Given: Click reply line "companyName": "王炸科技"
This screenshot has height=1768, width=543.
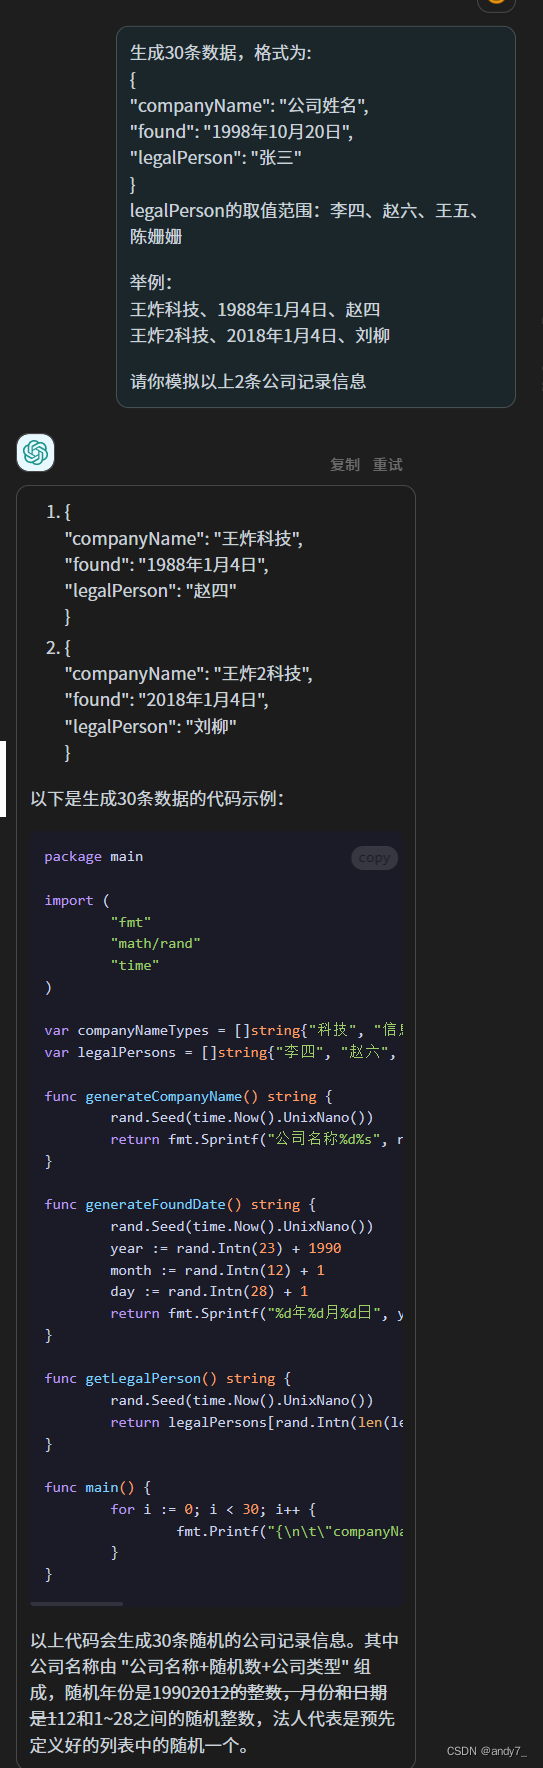Looking at the screenshot, I should (184, 539).
